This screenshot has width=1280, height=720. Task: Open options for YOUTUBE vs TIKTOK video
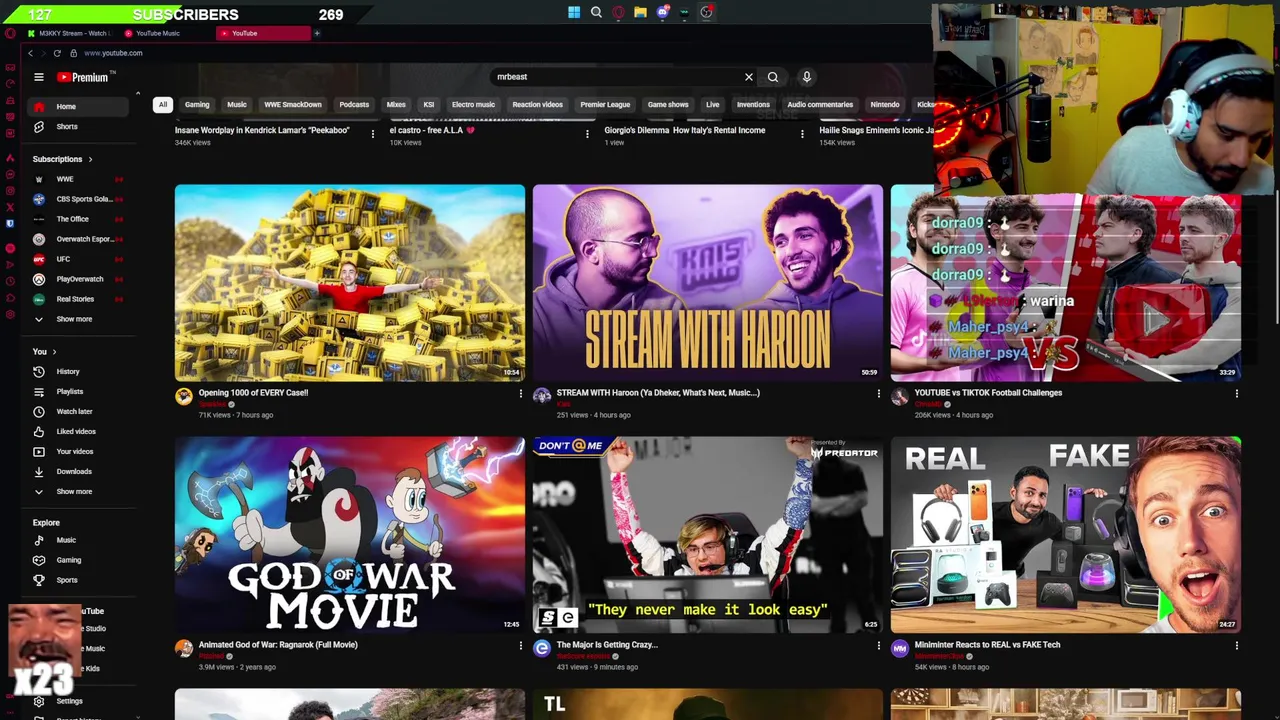[x=1236, y=393]
